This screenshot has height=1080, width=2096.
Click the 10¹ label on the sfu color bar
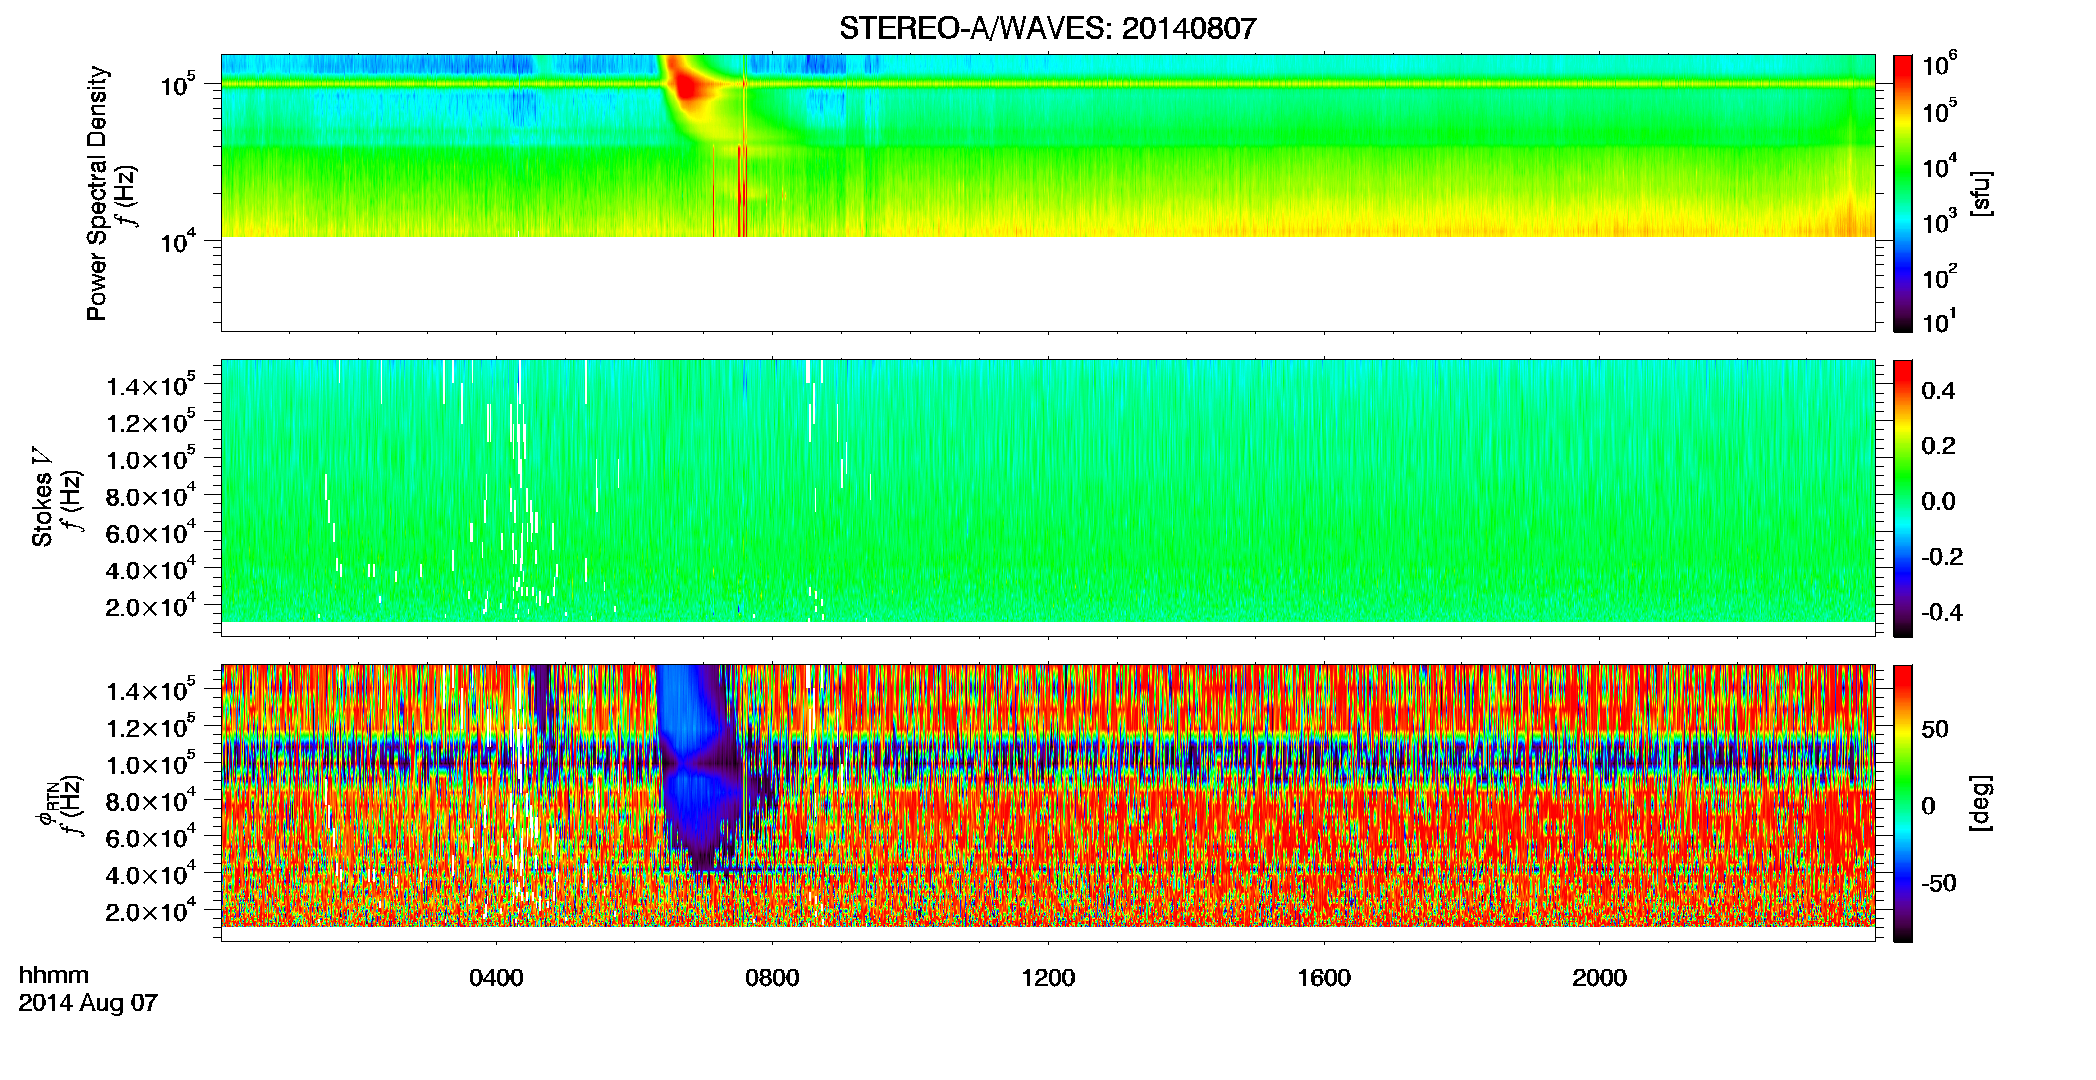1939,322
